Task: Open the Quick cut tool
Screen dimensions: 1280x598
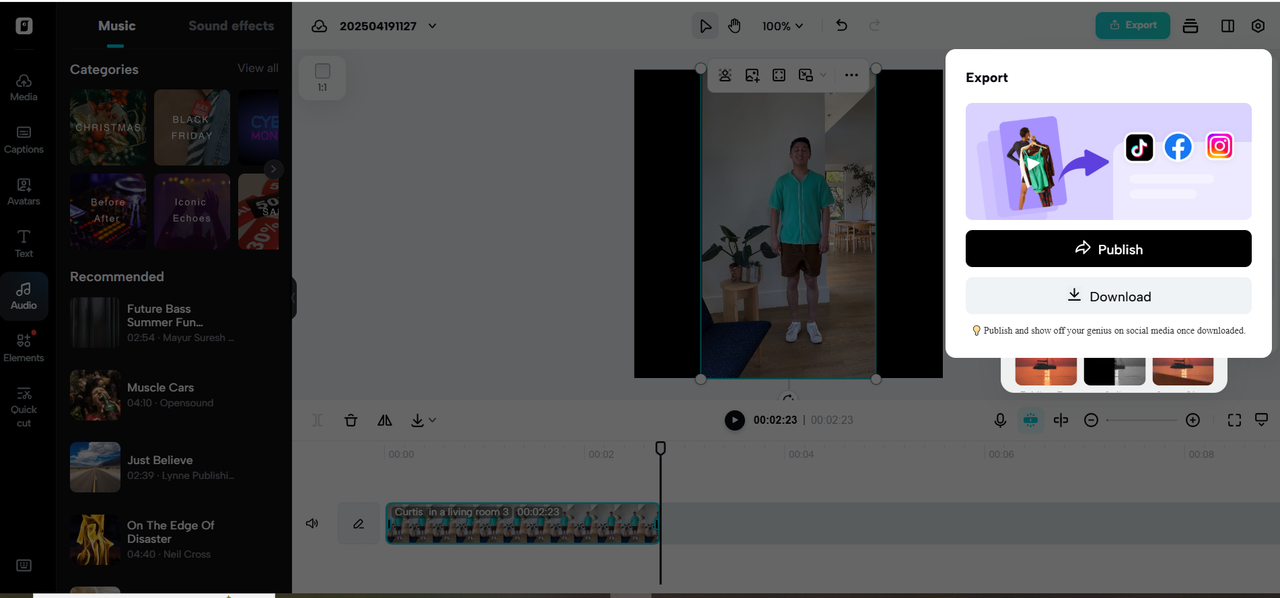Action: coord(24,406)
